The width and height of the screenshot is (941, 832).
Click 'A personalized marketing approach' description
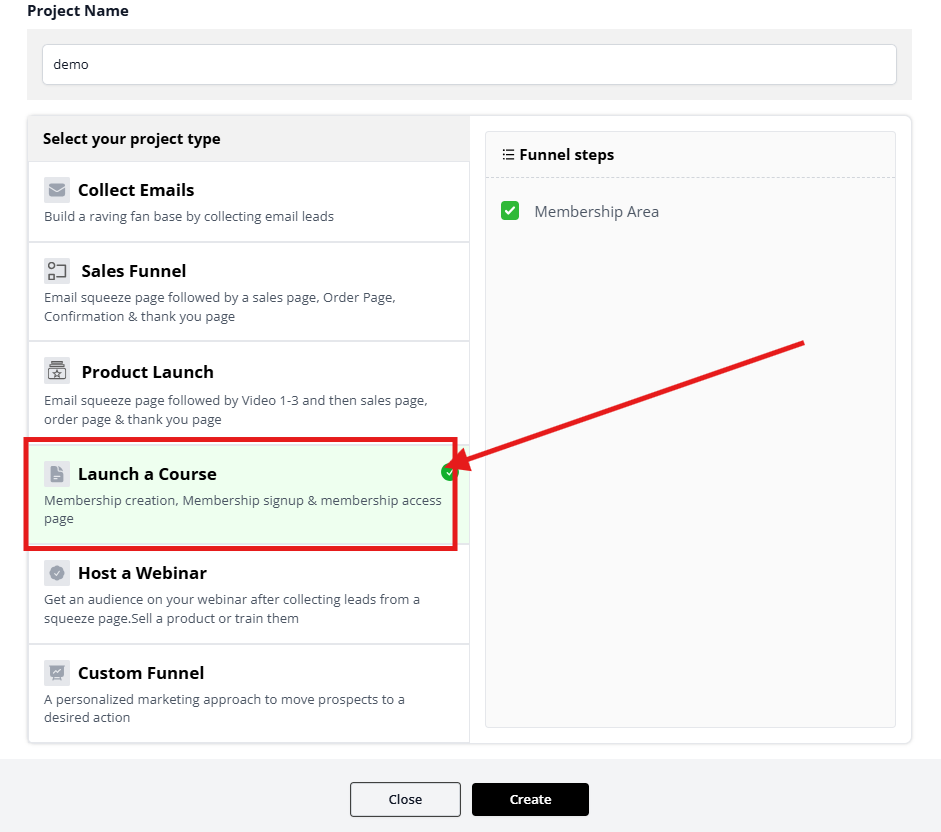(x=224, y=708)
